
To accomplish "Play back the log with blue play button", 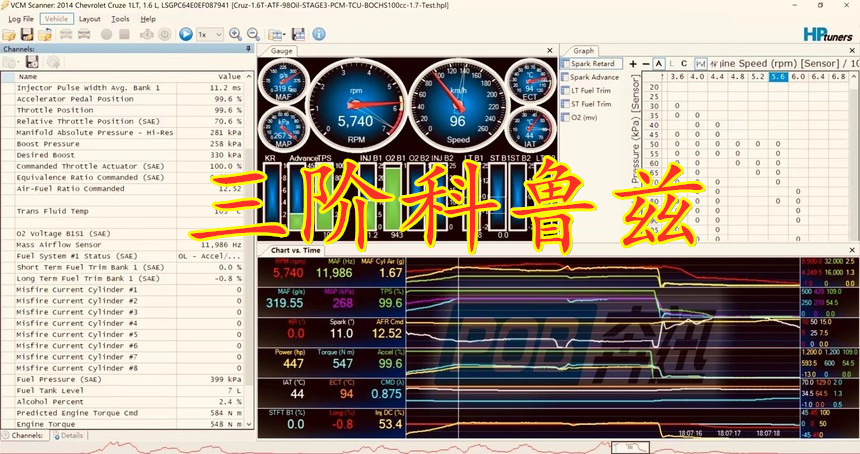I will coord(186,35).
